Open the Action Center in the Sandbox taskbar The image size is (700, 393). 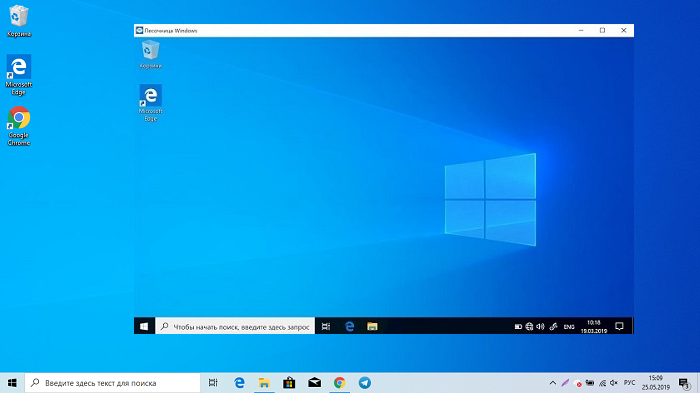point(619,326)
